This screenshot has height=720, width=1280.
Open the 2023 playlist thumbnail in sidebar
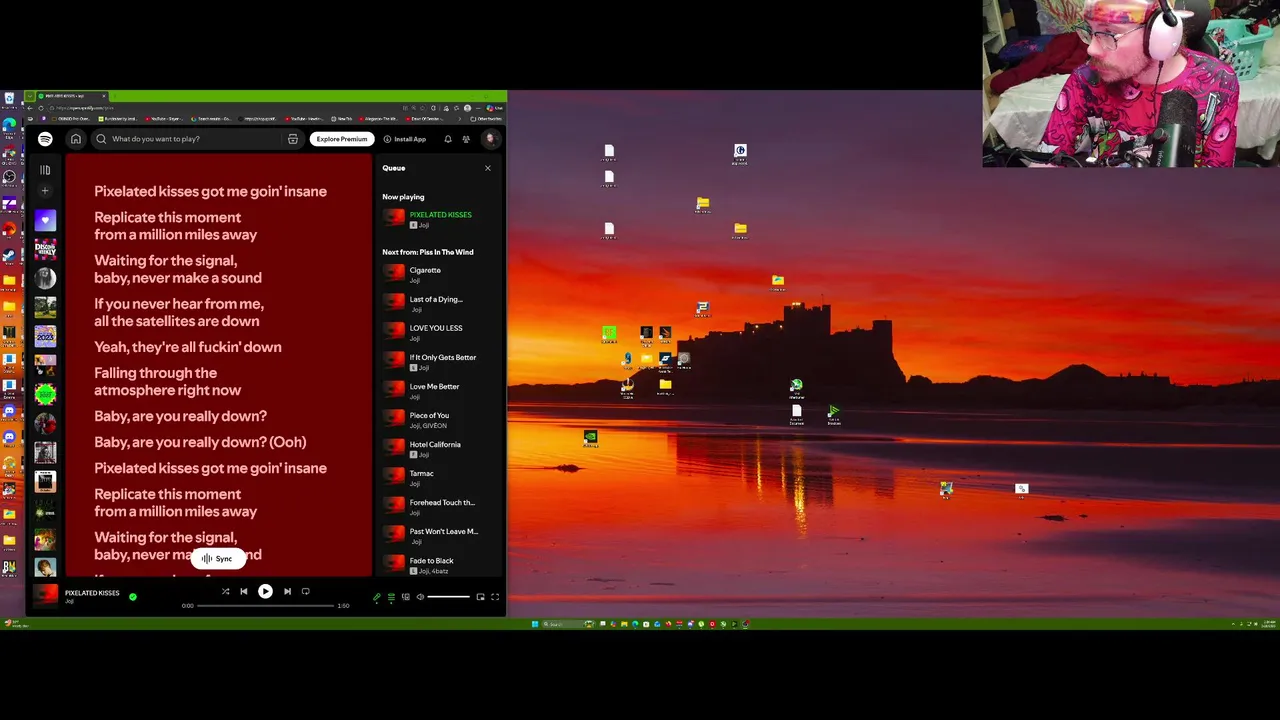click(45, 336)
